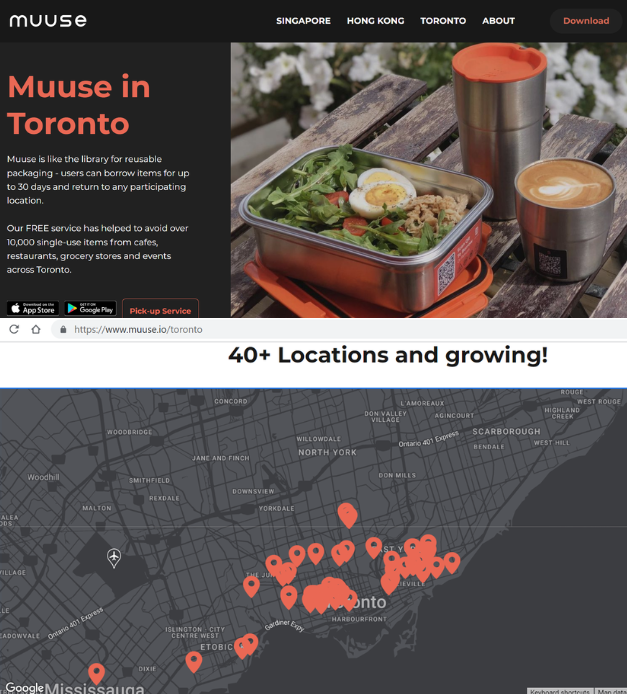Click the 'Muuse in Toronto' heading

point(79,104)
